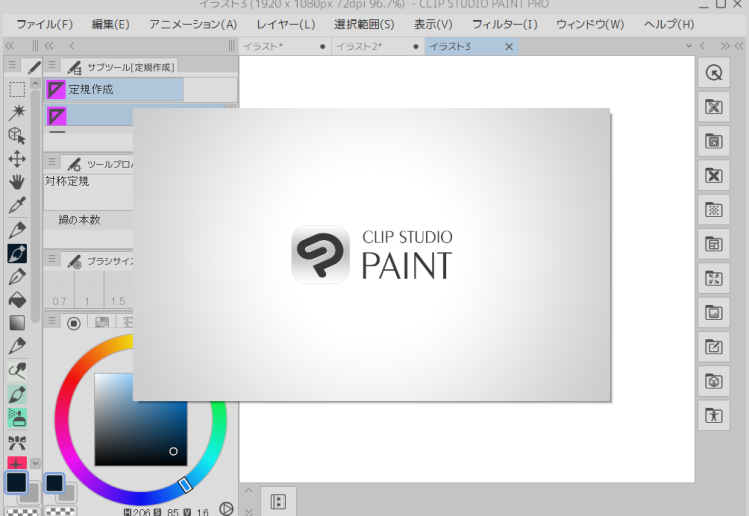This screenshot has width=749, height=516.
Task: Open the edit pencil material folder
Action: click(x=714, y=347)
